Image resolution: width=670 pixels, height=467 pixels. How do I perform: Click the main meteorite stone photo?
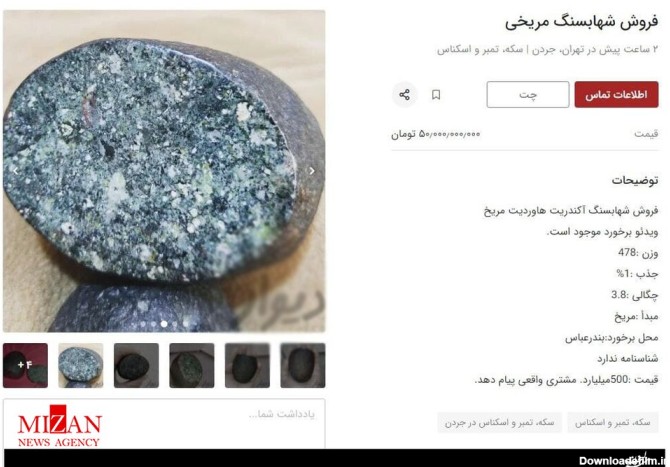(164, 171)
